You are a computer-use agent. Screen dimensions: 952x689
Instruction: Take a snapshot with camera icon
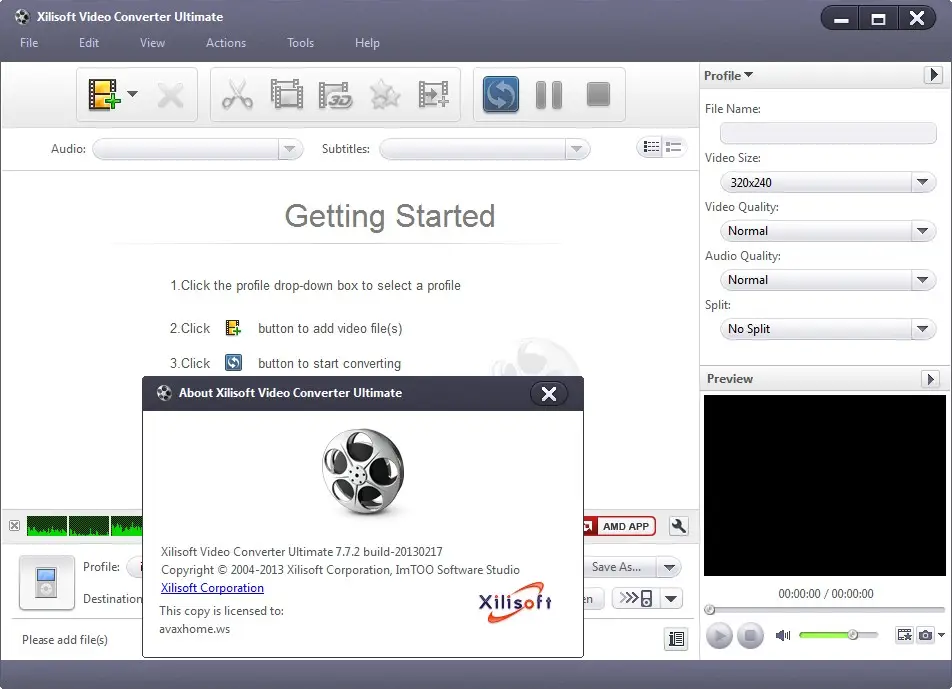(x=925, y=635)
